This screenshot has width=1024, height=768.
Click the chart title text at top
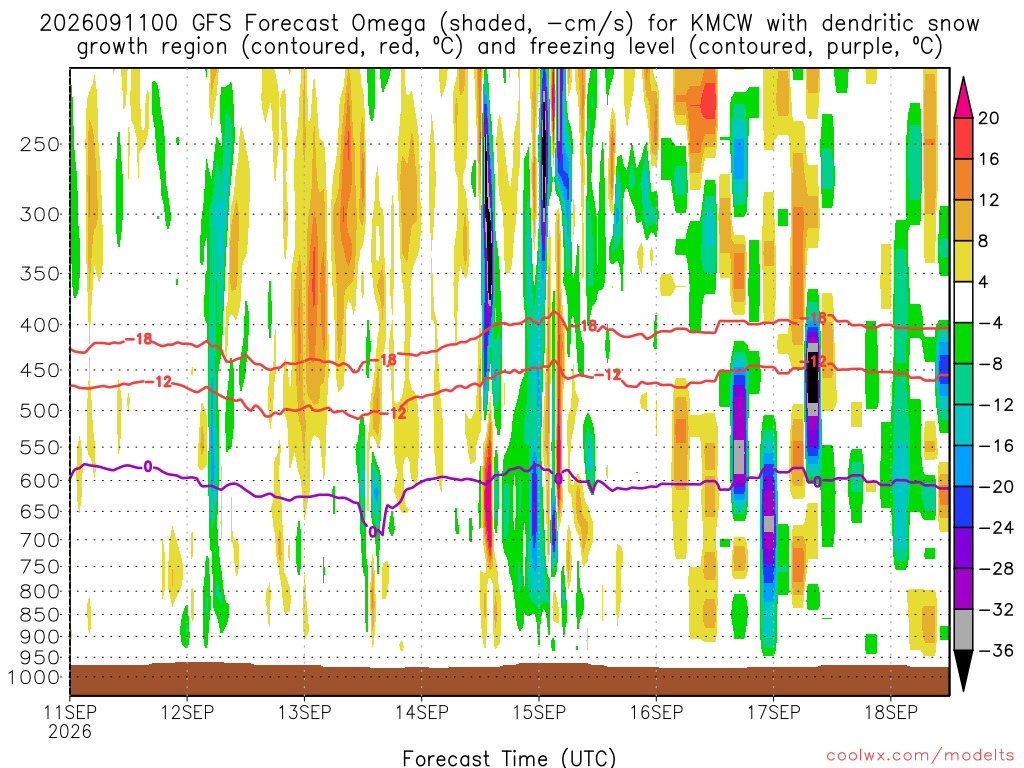(x=509, y=35)
